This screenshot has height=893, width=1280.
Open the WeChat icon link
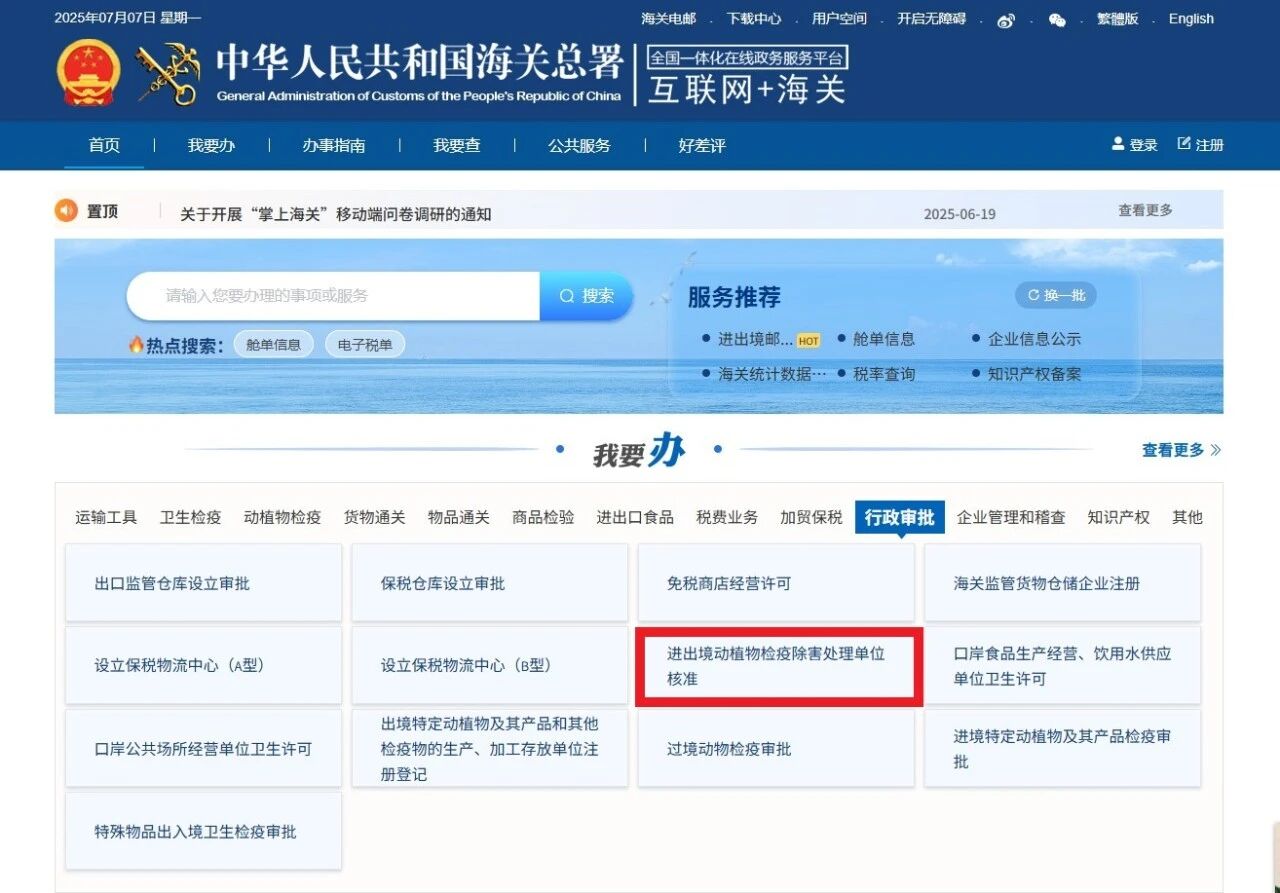click(x=1057, y=20)
